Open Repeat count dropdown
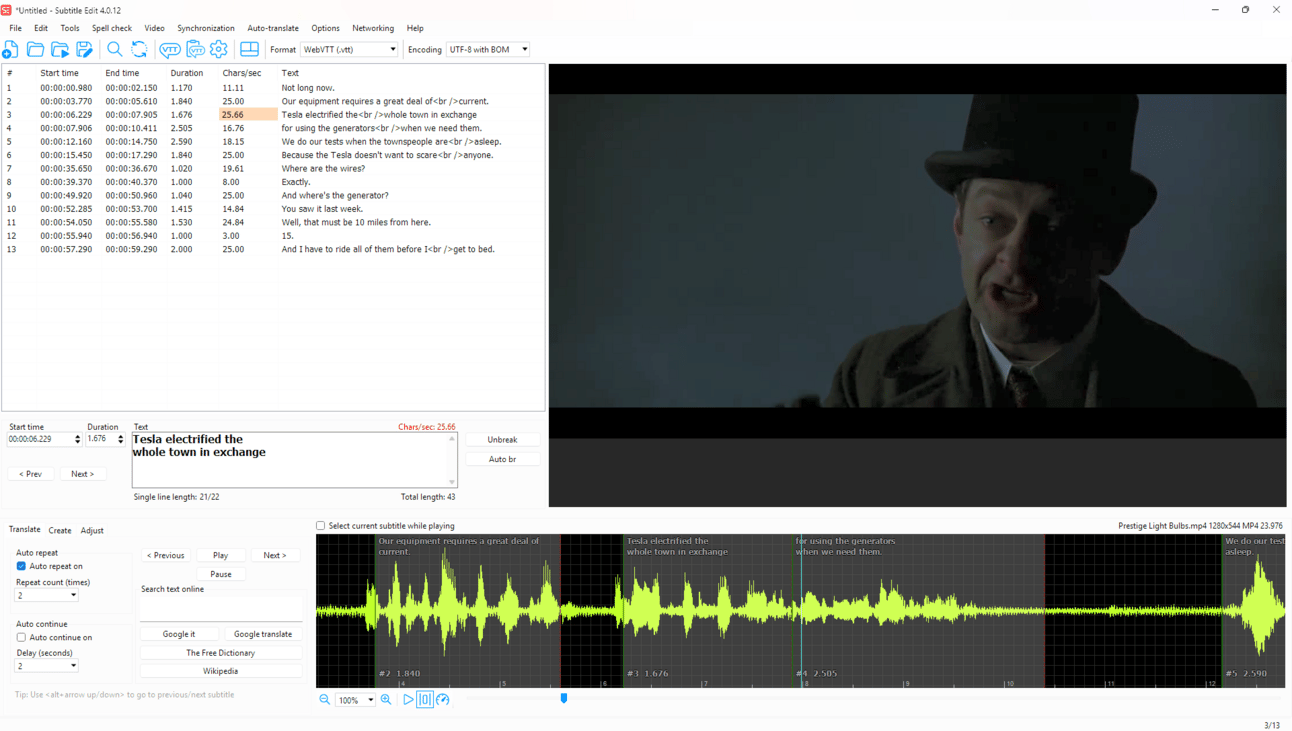 click(x=46, y=595)
